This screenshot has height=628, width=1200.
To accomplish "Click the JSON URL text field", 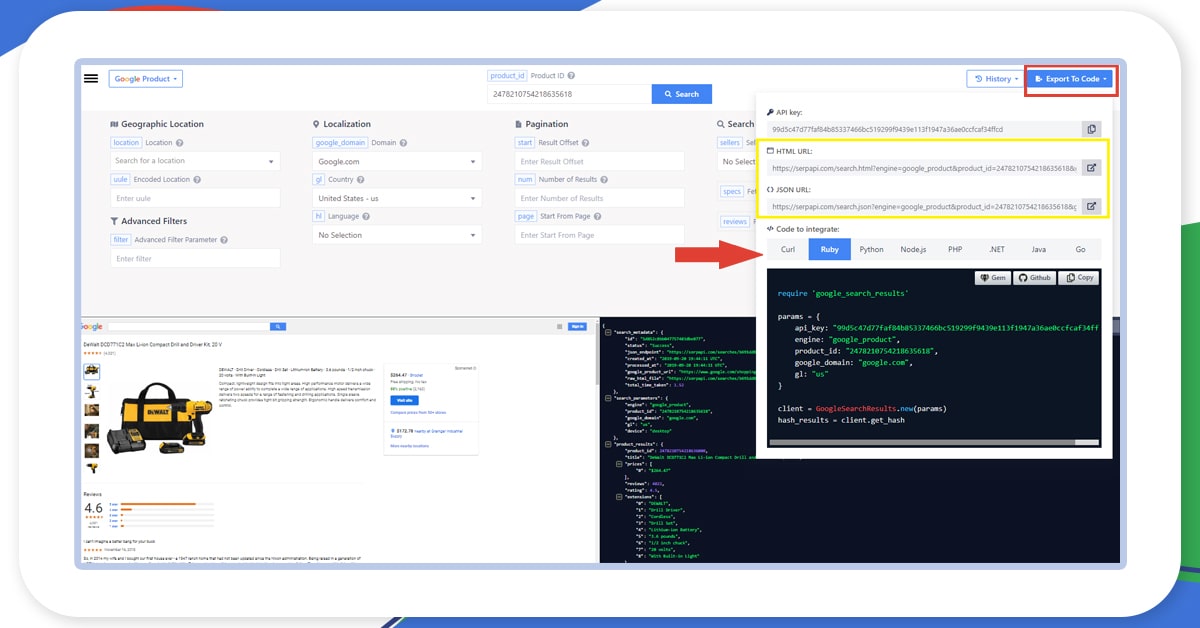I will pyautogui.click(x=925, y=207).
